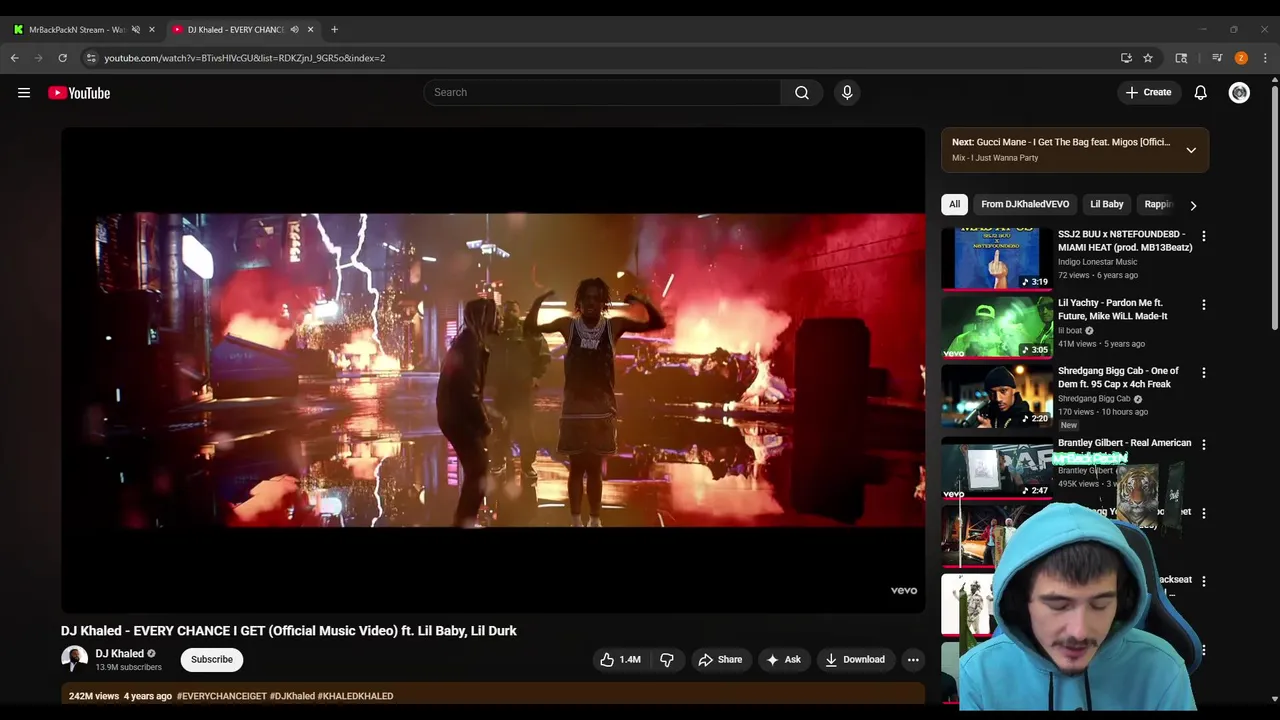Open the search tabs and windows icon
The height and width of the screenshot is (720, 1280).
(1181, 58)
